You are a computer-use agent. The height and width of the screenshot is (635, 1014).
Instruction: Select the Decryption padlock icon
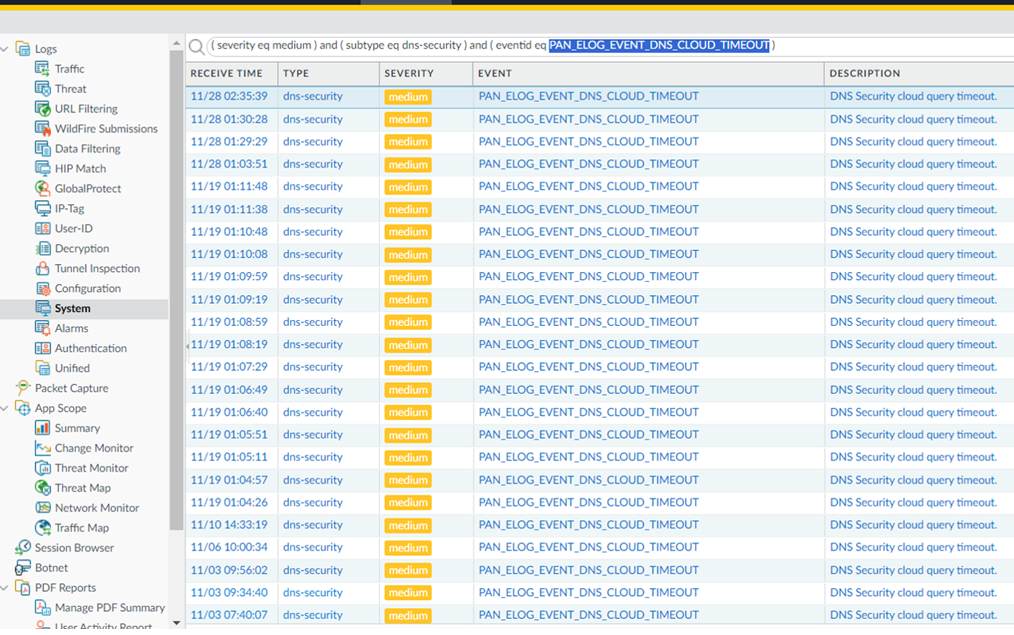point(45,248)
